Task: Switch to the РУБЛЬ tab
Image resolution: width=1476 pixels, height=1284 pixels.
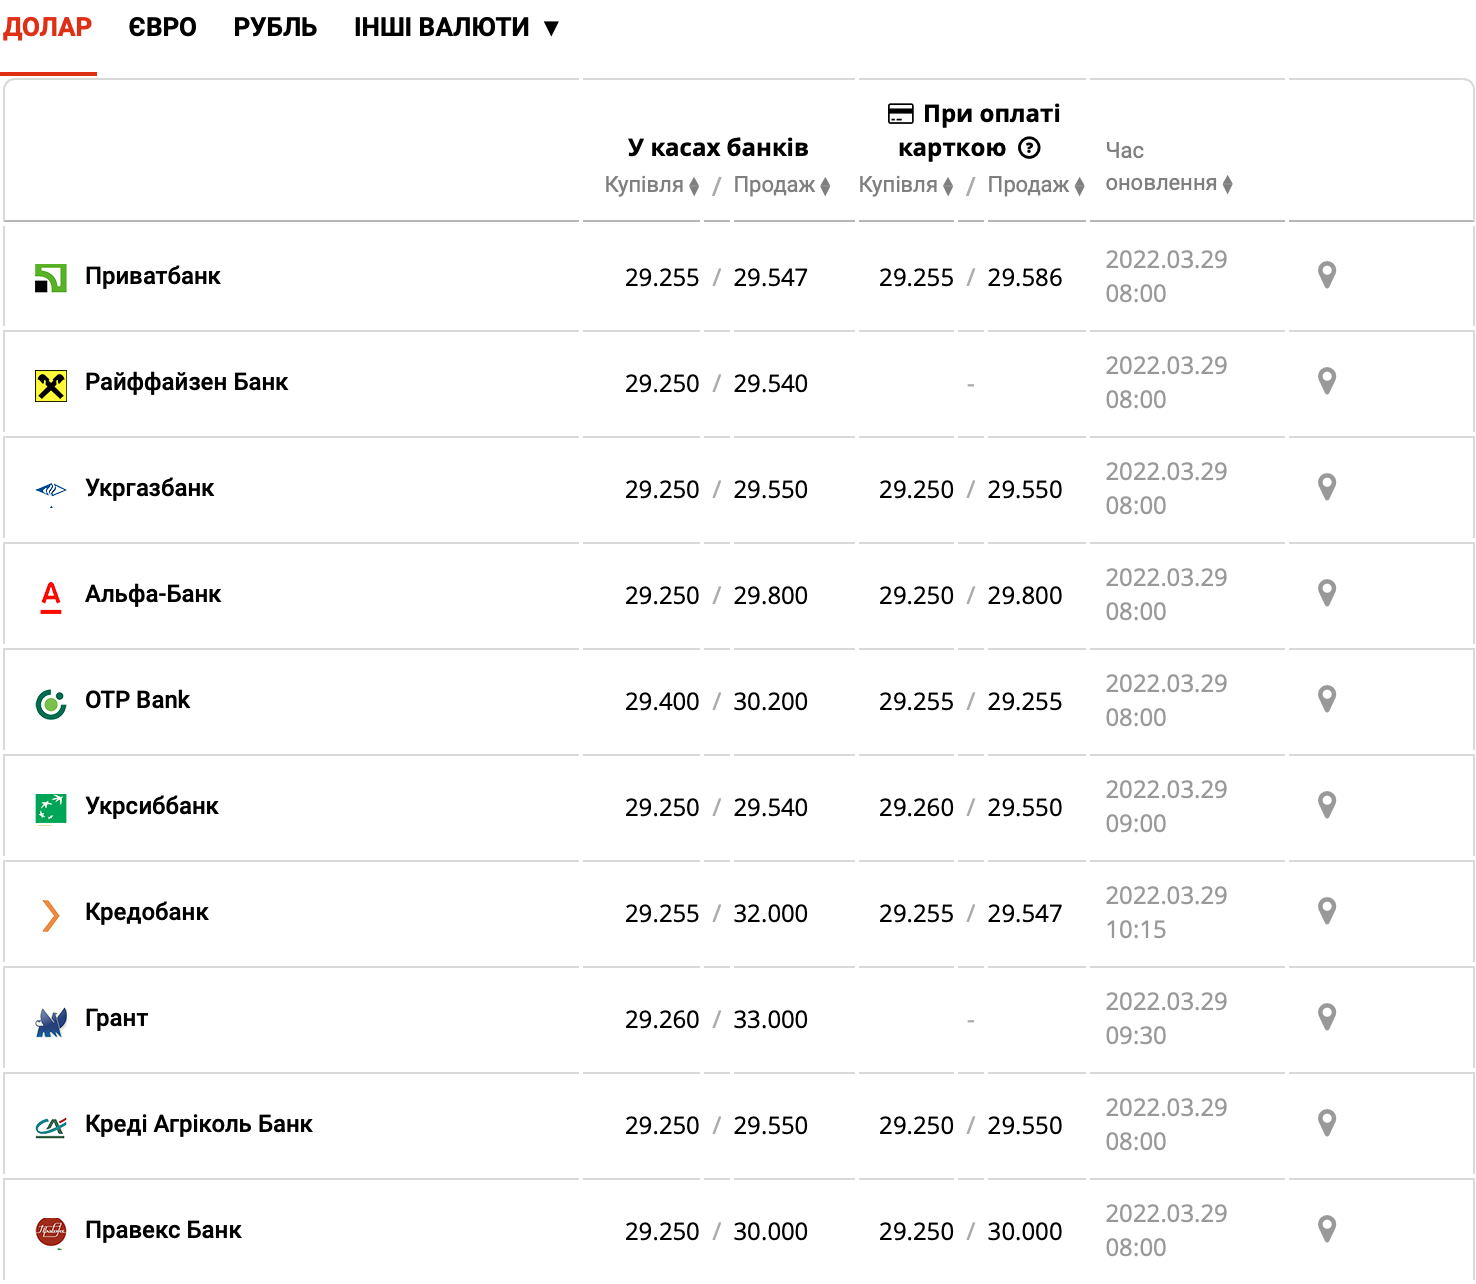Action: tap(275, 28)
